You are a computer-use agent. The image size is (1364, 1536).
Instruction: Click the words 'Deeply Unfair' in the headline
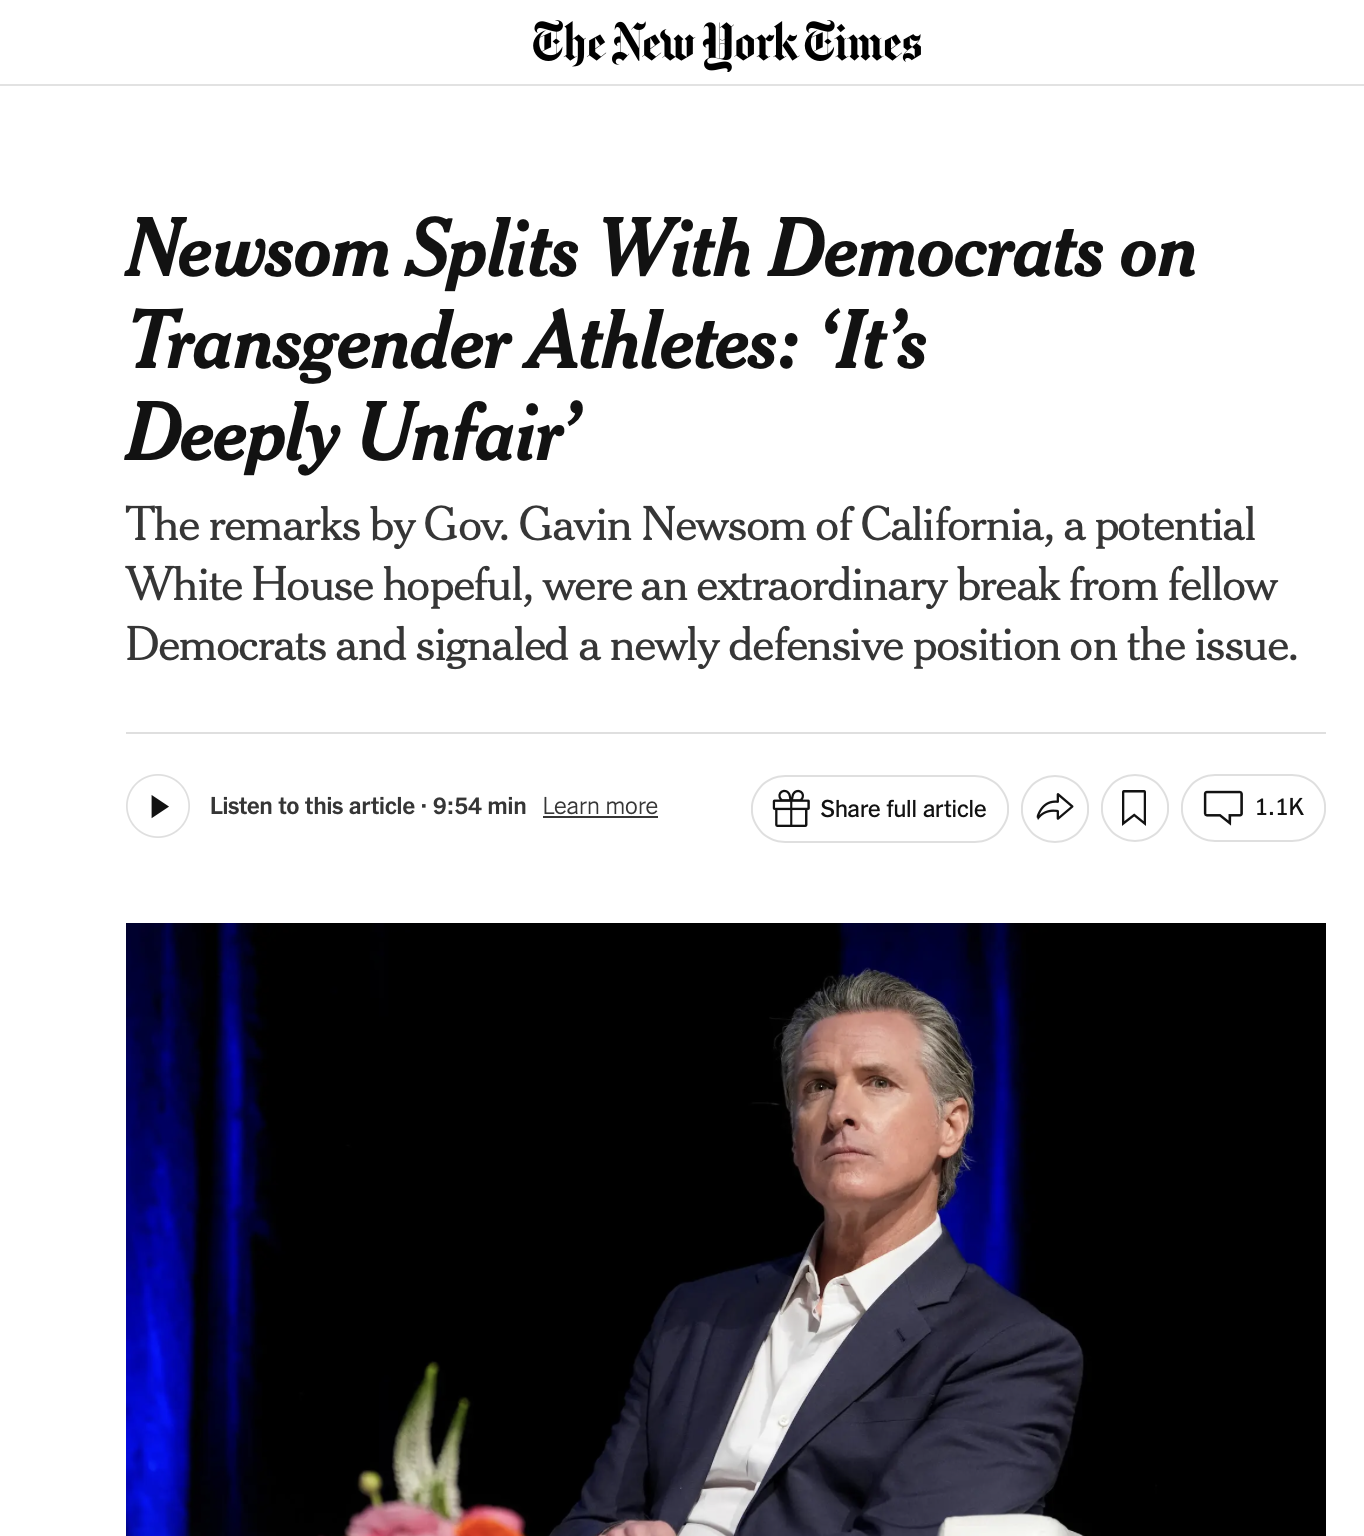click(355, 434)
